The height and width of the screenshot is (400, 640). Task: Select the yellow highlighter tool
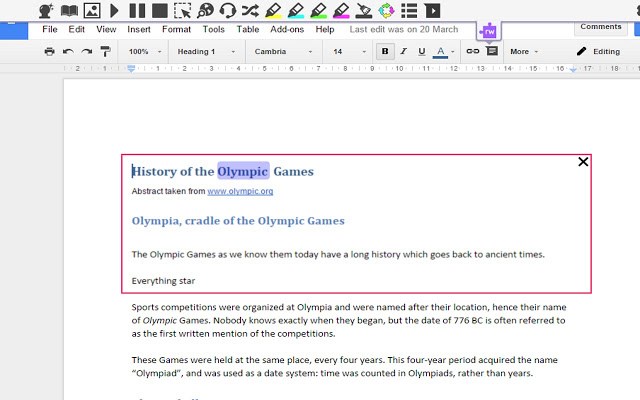pyautogui.click(x=273, y=11)
